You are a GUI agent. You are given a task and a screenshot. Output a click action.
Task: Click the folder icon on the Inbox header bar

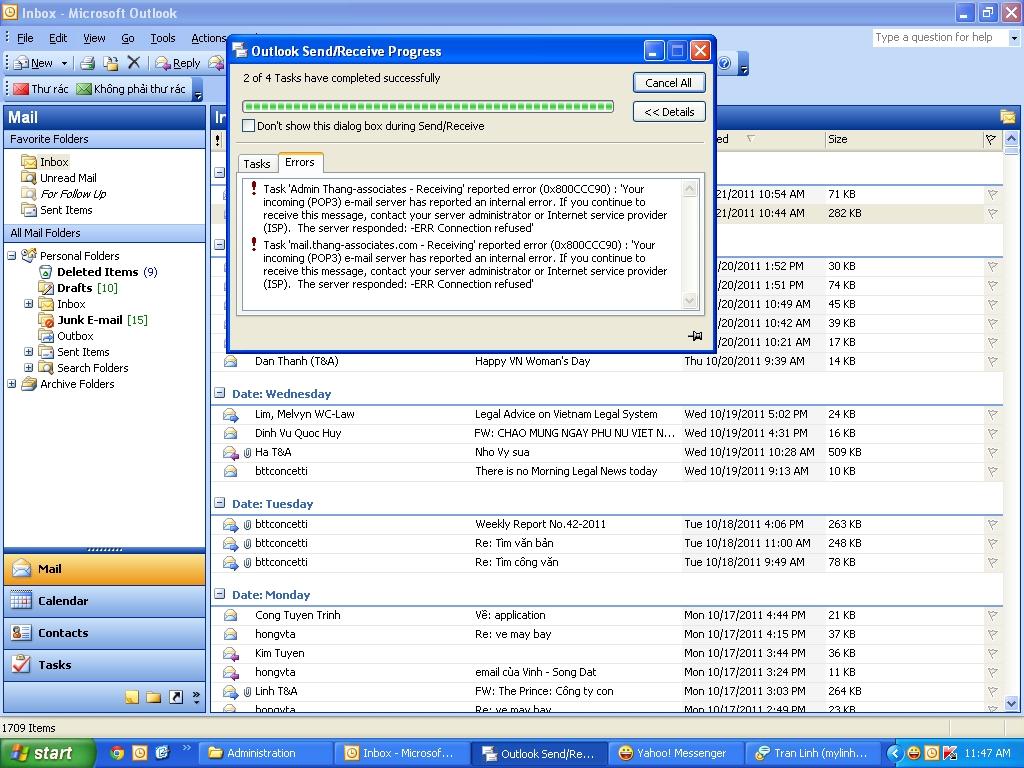[1007, 118]
